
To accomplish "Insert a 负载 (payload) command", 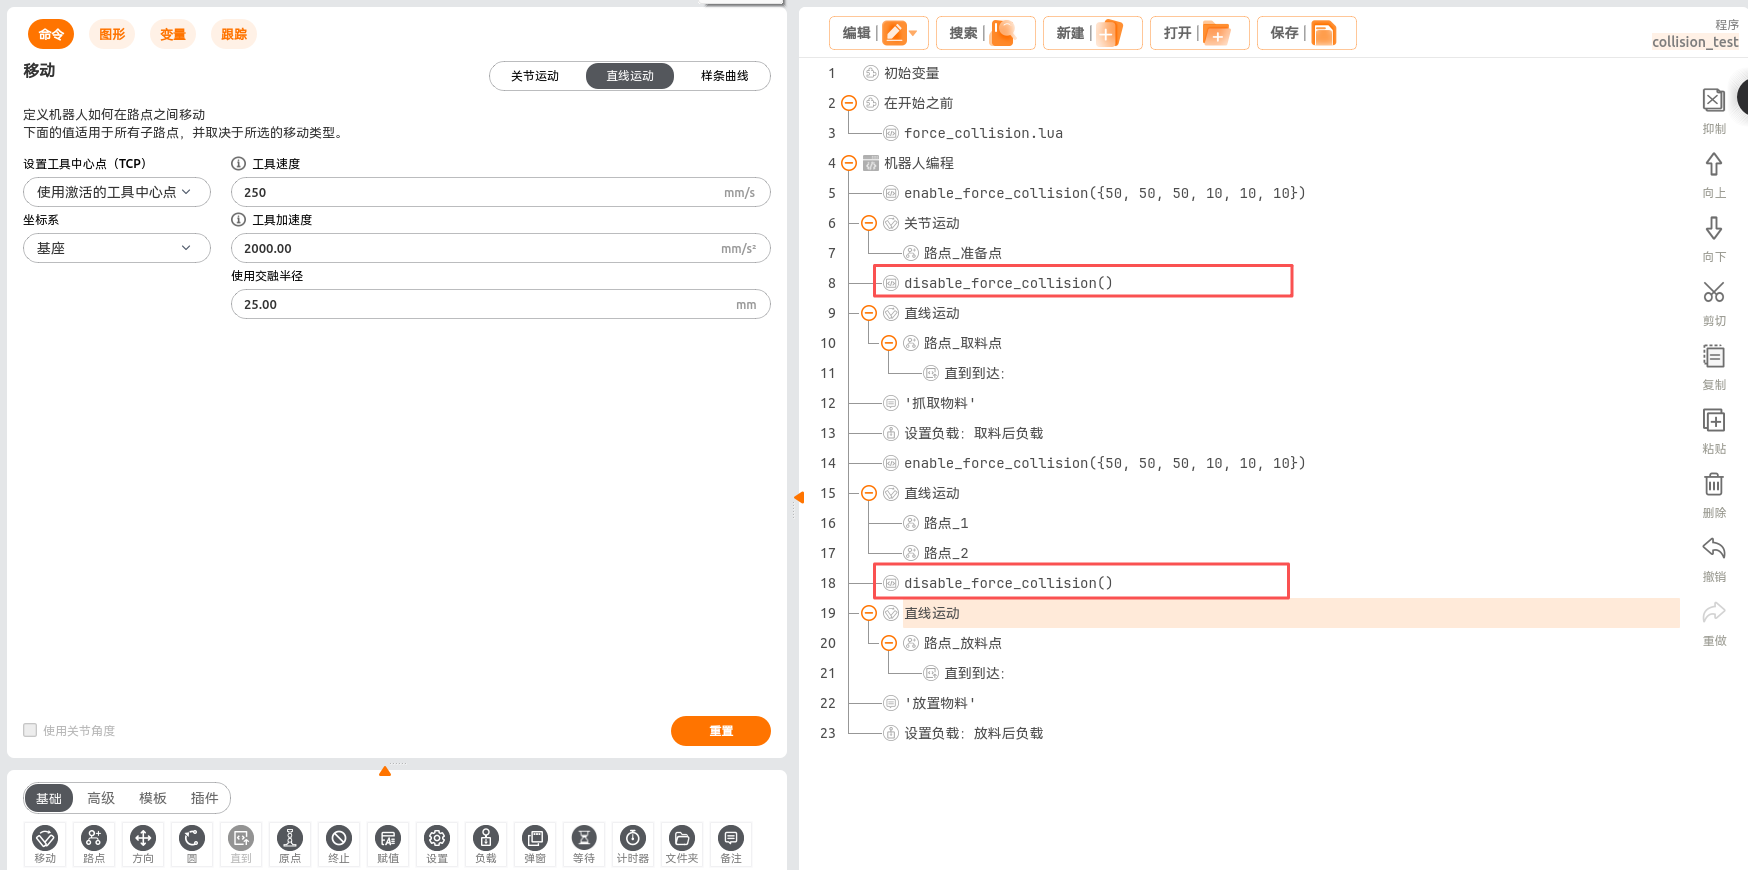I will coord(486,843).
